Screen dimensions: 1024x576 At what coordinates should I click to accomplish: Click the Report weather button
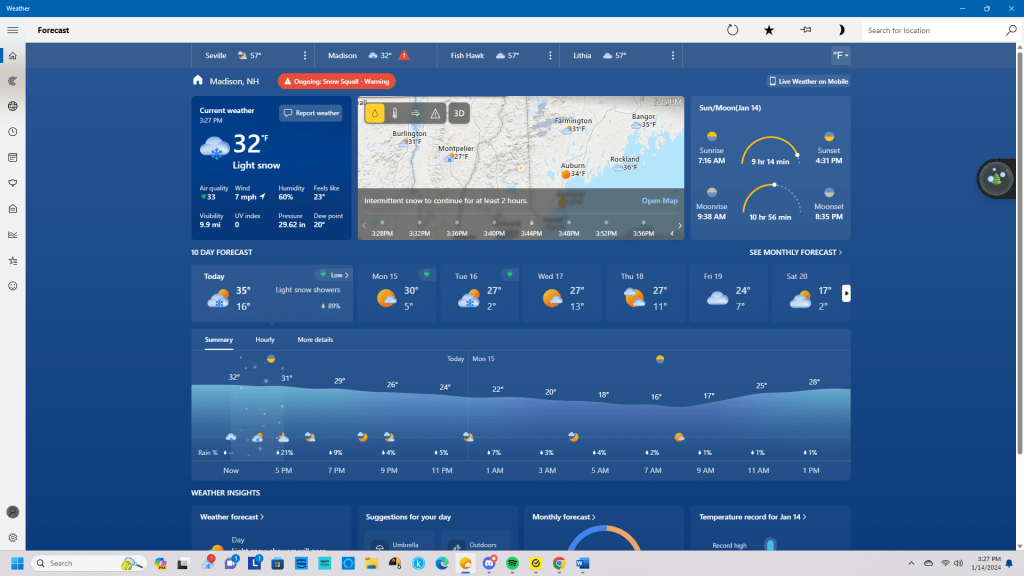pos(311,113)
